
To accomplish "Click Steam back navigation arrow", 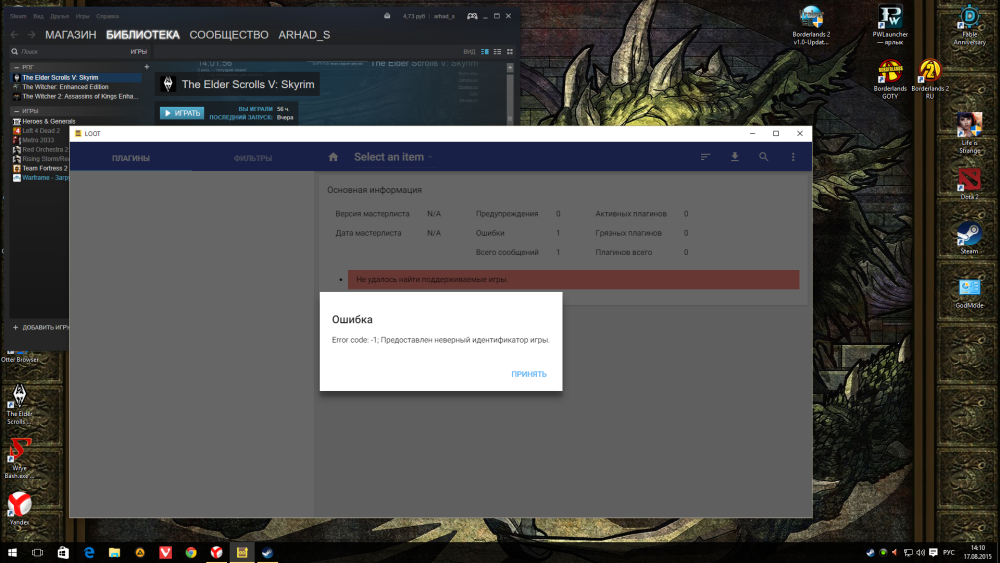I will pyautogui.click(x=14, y=34).
